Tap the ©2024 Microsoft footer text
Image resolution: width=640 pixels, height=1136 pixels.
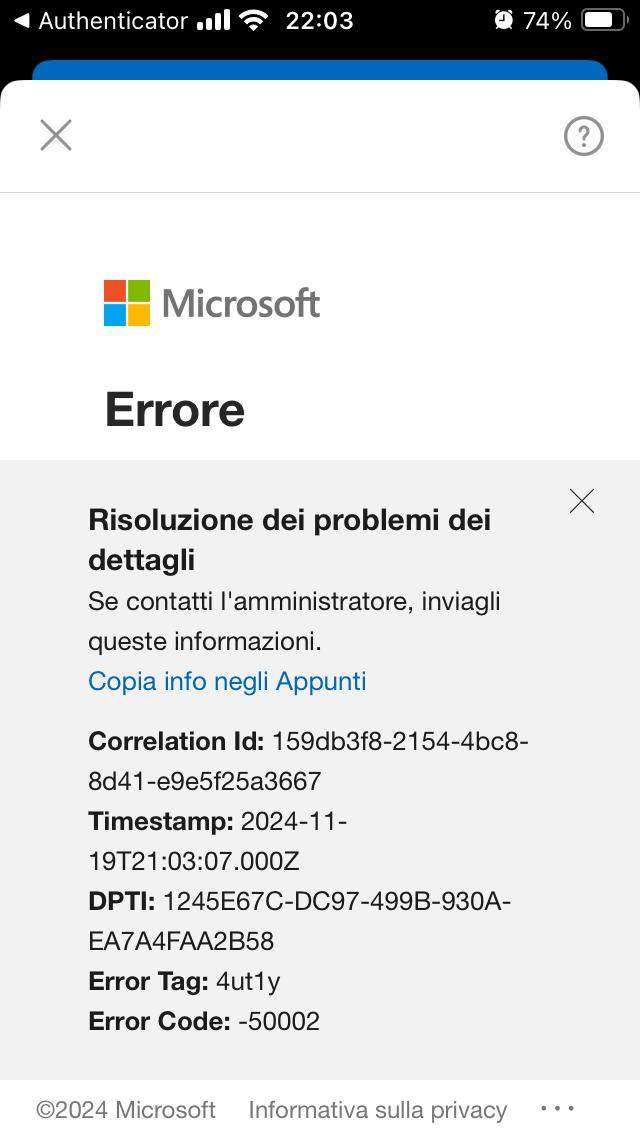pos(126,1110)
